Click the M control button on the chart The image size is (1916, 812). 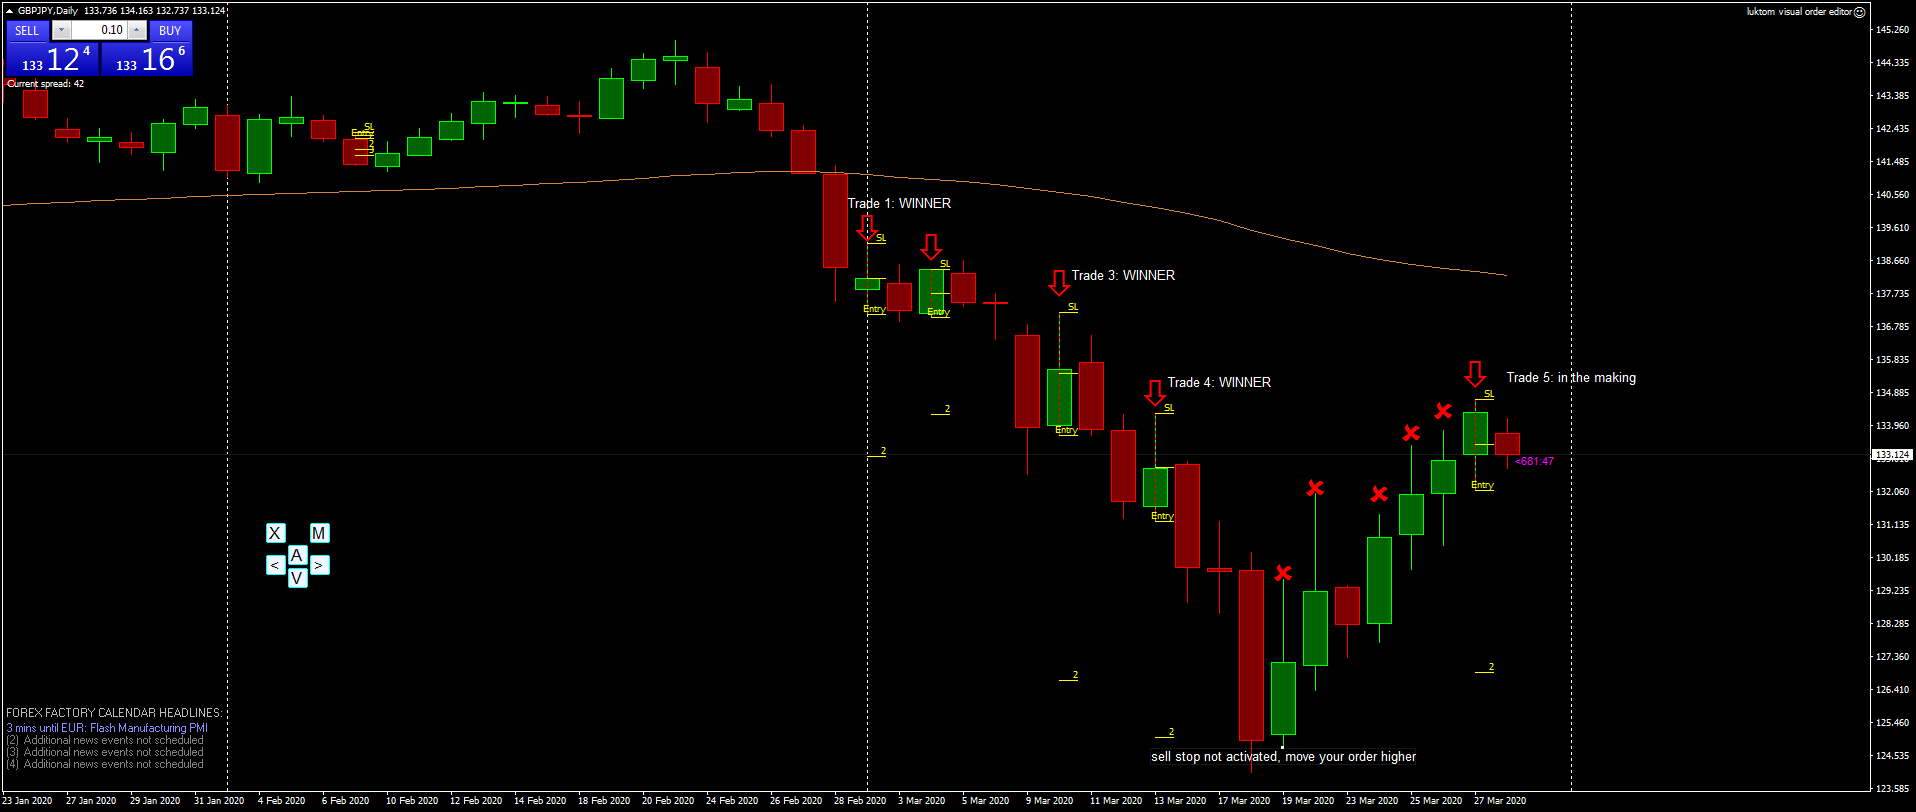(x=319, y=533)
